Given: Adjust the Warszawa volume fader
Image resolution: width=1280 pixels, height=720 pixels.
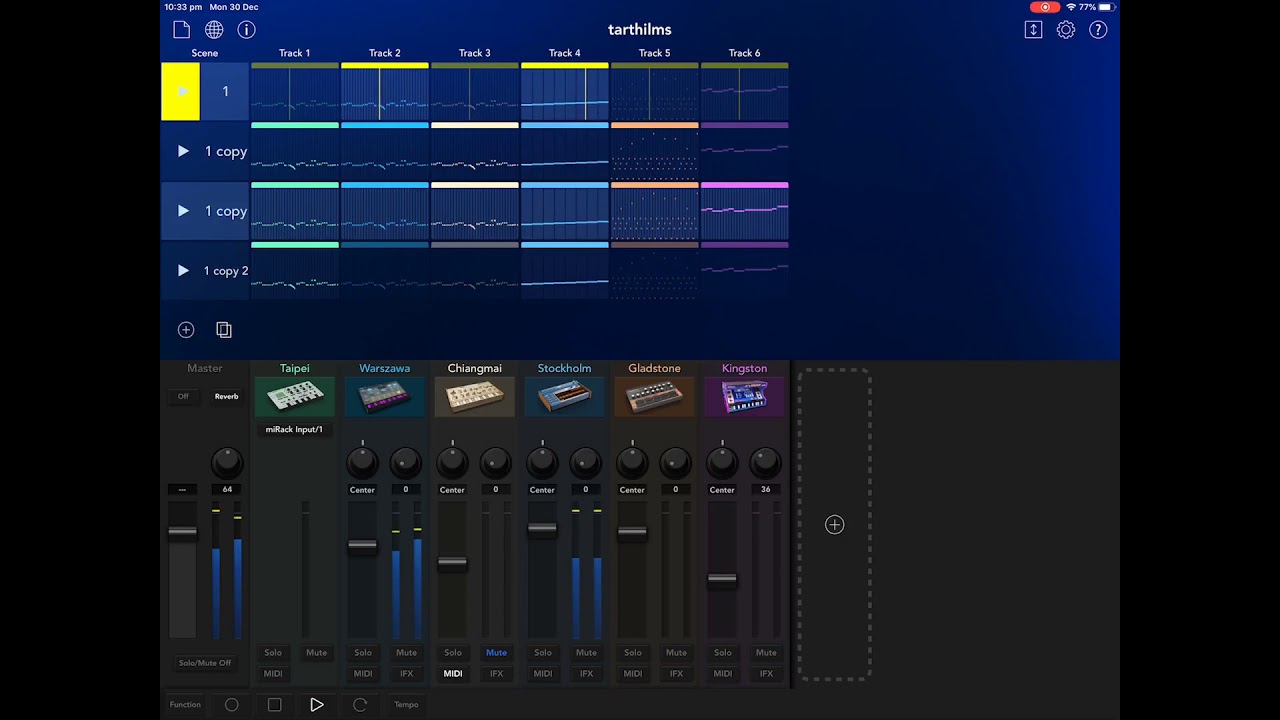Looking at the screenshot, I should pos(362,546).
